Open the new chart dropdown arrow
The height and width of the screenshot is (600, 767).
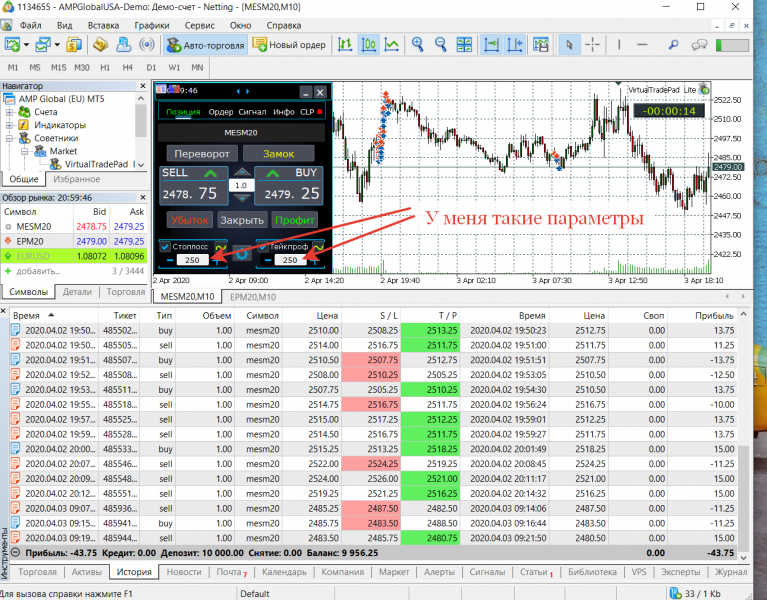coord(26,45)
